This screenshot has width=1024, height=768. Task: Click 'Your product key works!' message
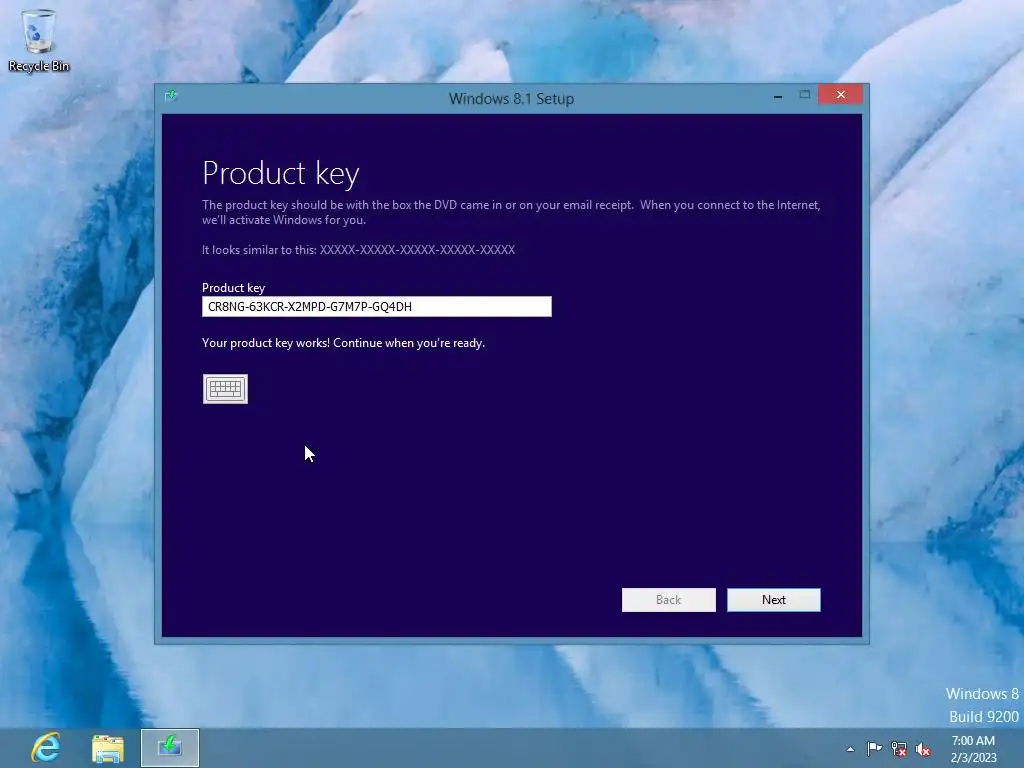click(x=344, y=343)
